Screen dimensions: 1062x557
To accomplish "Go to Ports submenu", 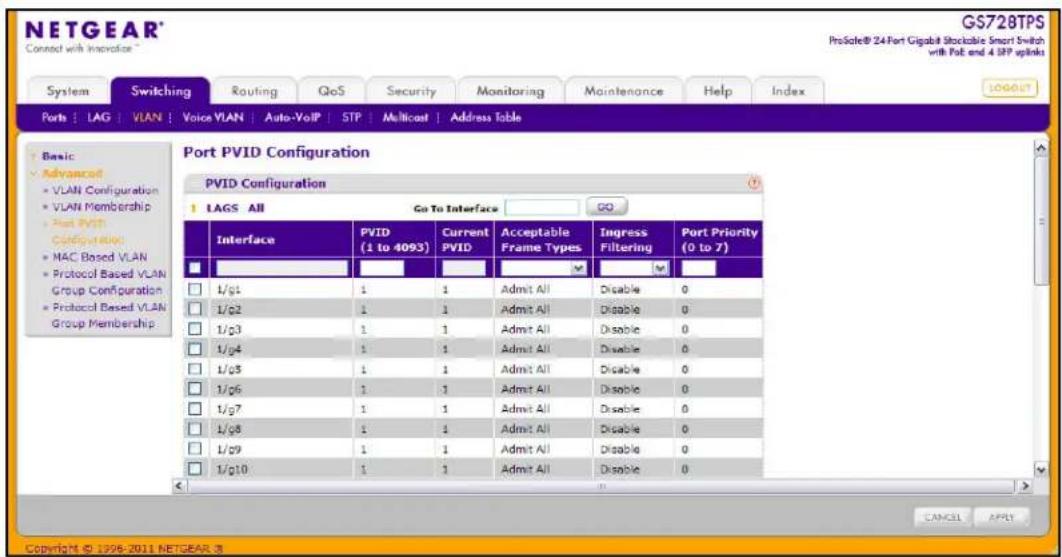I will coord(54,117).
